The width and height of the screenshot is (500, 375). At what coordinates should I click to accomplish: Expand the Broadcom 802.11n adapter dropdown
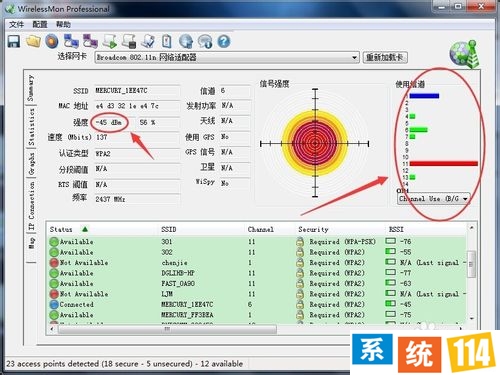coord(354,58)
